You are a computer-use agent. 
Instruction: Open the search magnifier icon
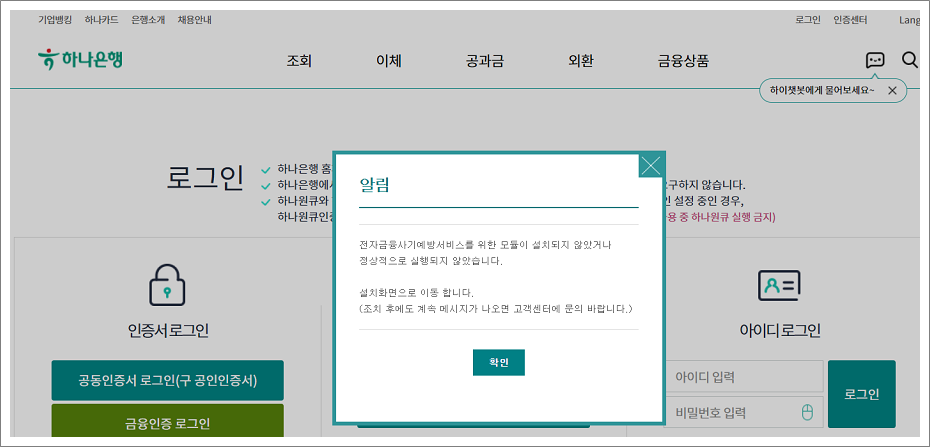(910, 59)
